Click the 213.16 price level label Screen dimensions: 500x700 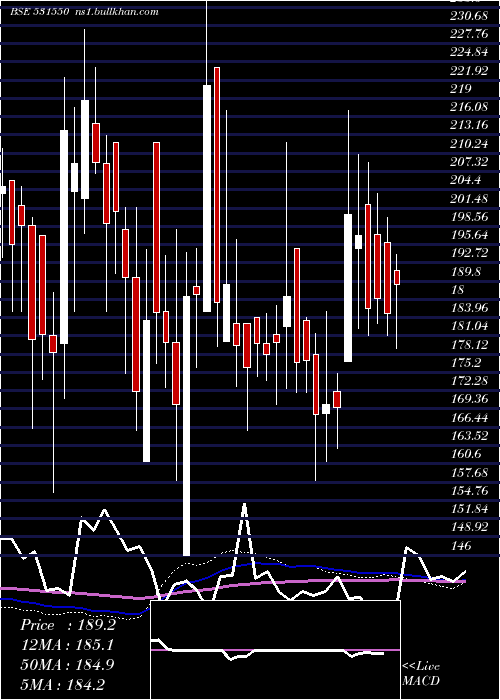click(469, 125)
